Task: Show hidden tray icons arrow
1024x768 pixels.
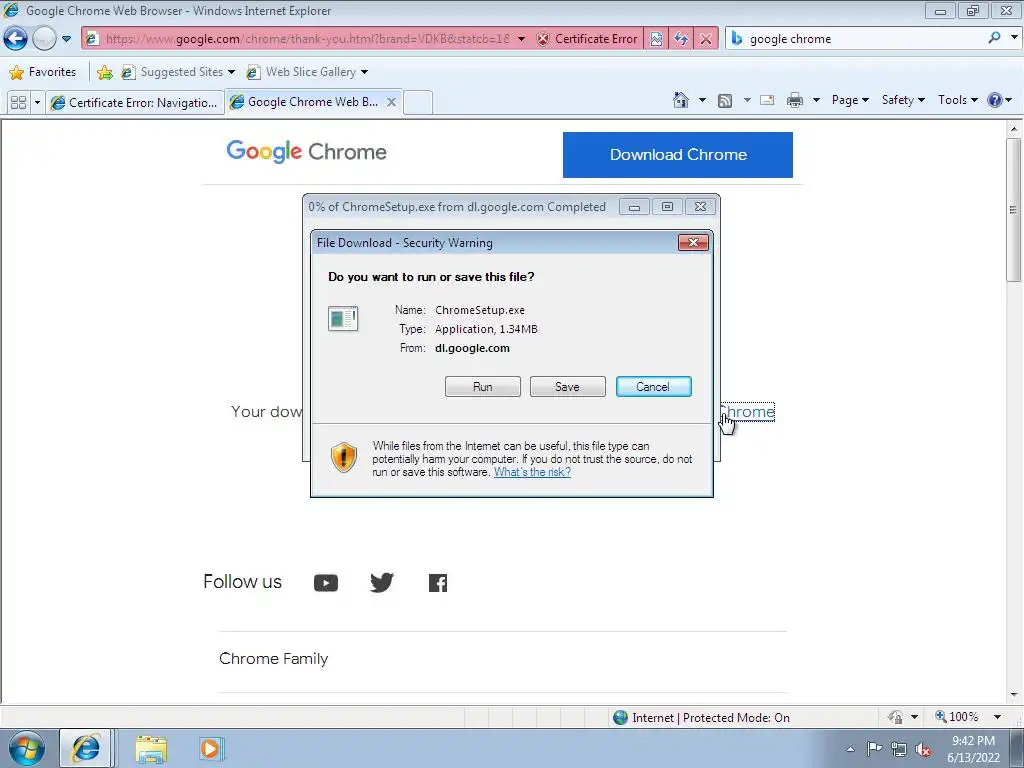Action: [x=850, y=749]
